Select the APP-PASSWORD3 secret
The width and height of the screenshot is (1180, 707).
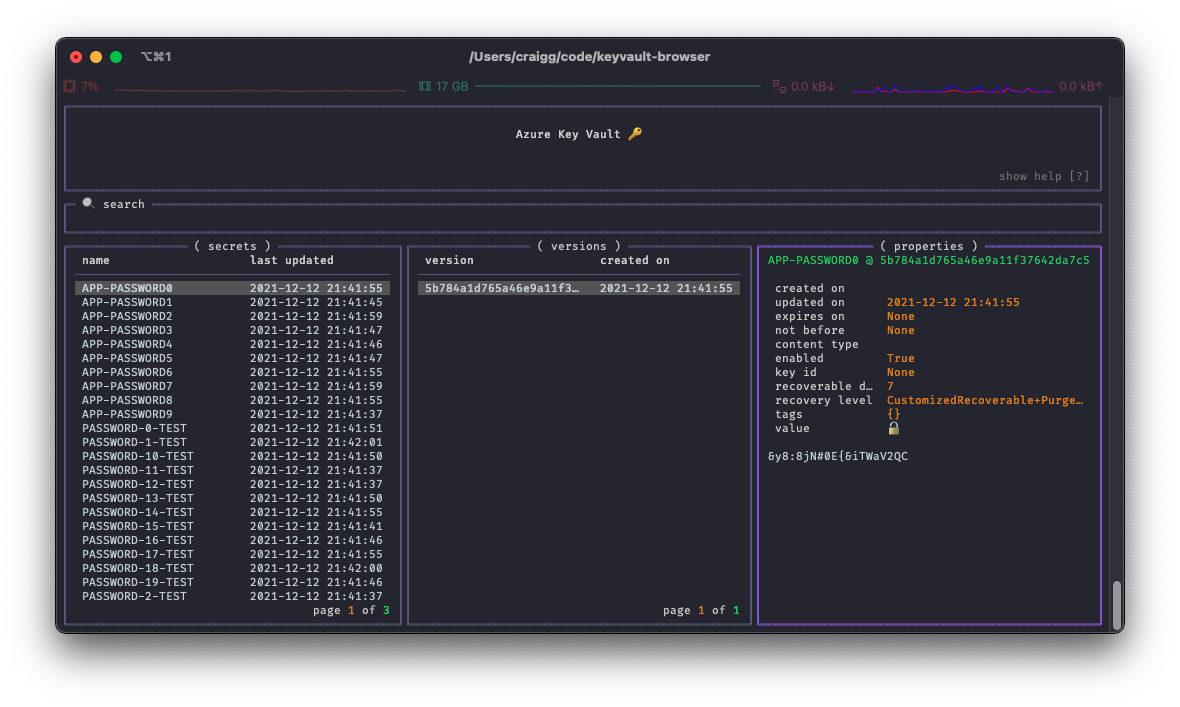coord(233,330)
